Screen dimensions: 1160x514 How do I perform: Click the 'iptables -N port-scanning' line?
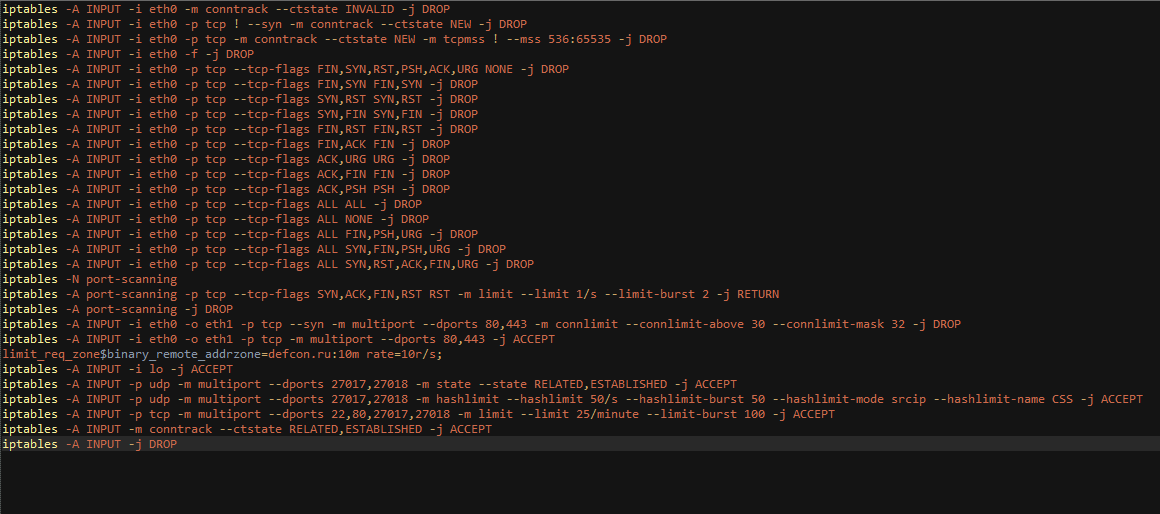pyautogui.click(x=90, y=279)
